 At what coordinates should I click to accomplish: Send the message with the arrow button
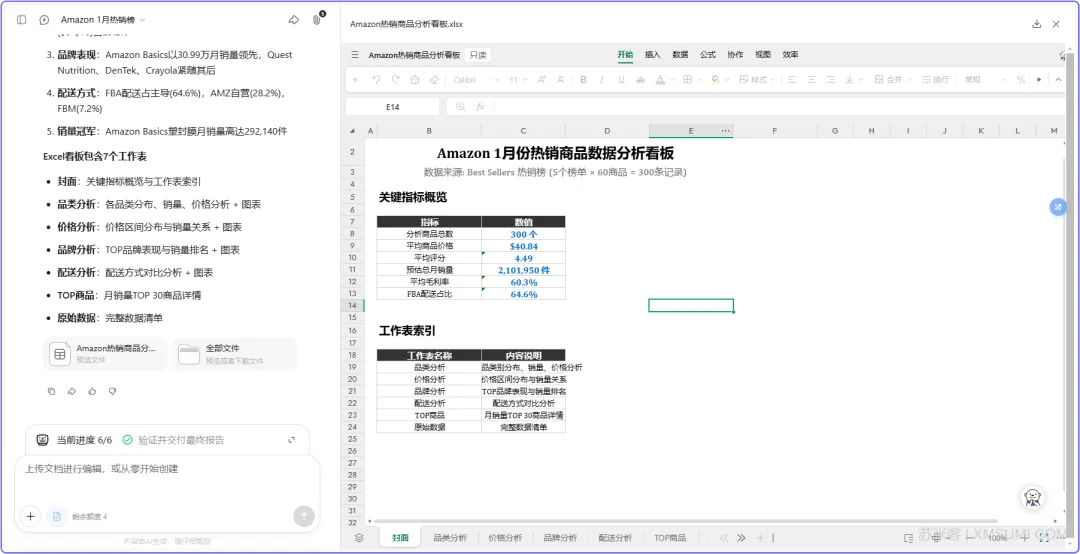coord(304,516)
